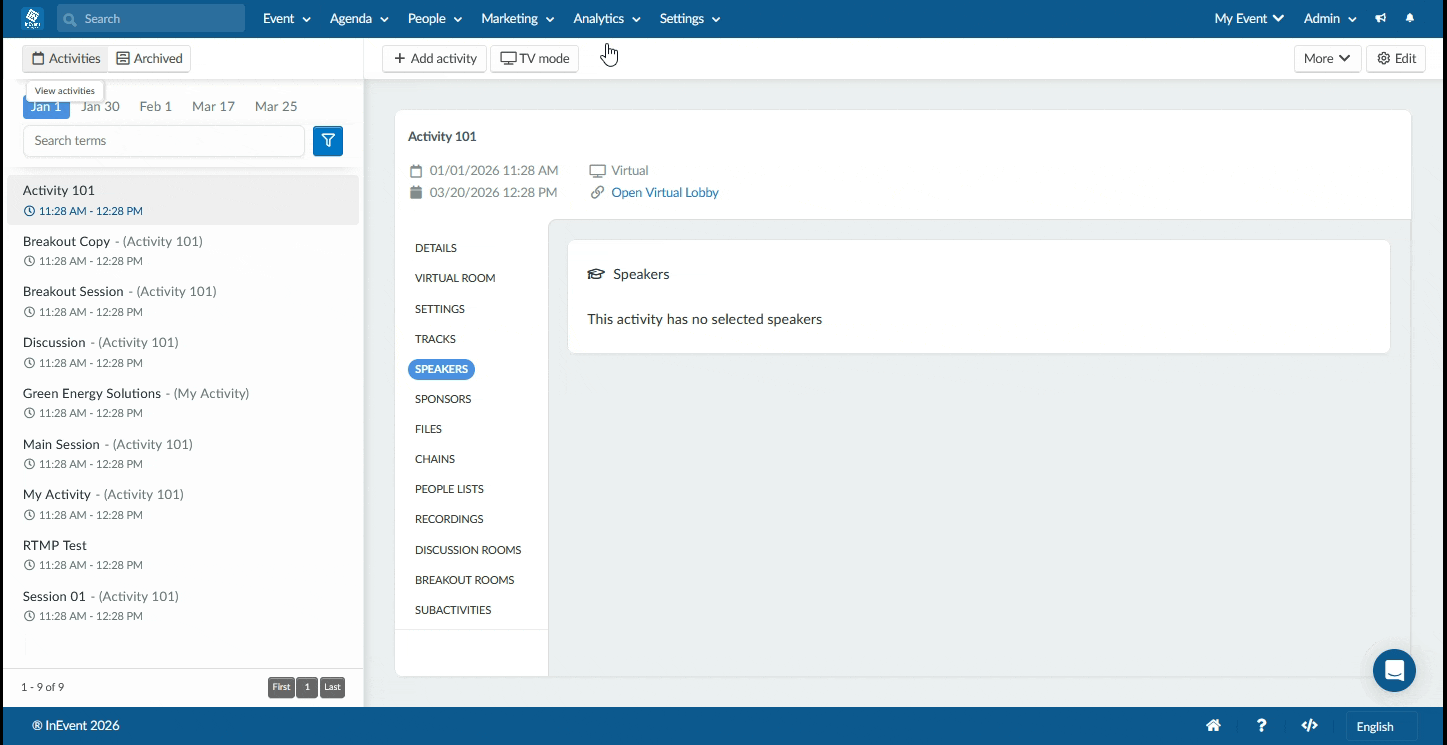1447x745 pixels.
Task: Expand the My Event dropdown
Action: [1249, 18]
